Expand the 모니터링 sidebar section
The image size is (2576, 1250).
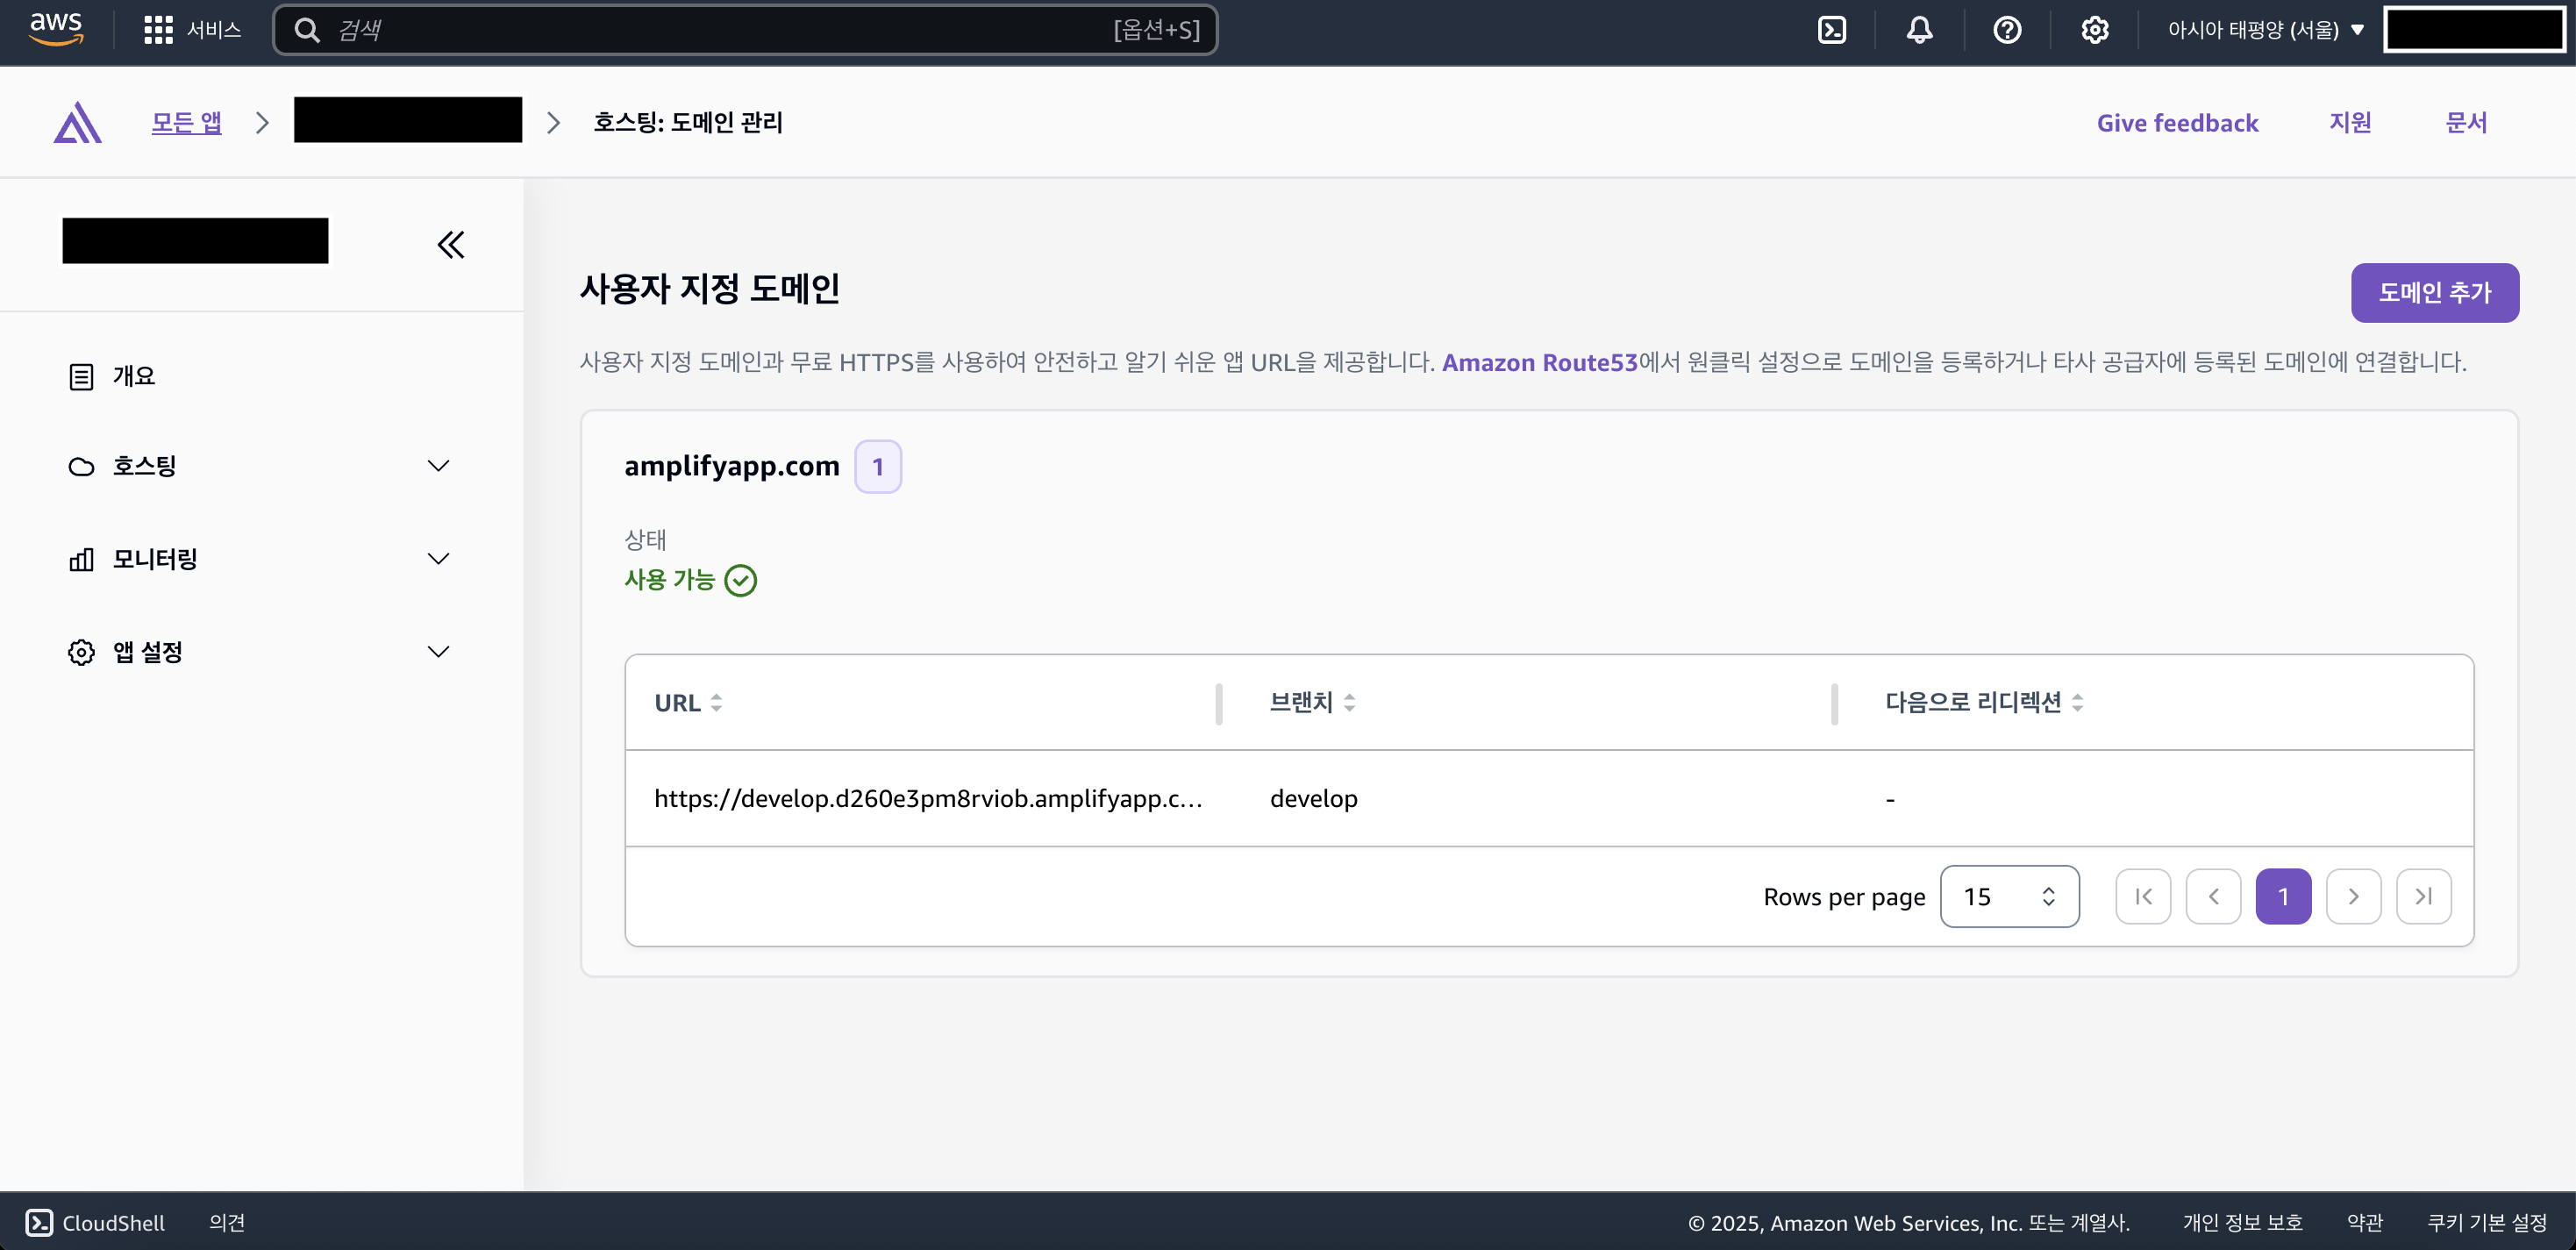pyautogui.click(x=438, y=559)
